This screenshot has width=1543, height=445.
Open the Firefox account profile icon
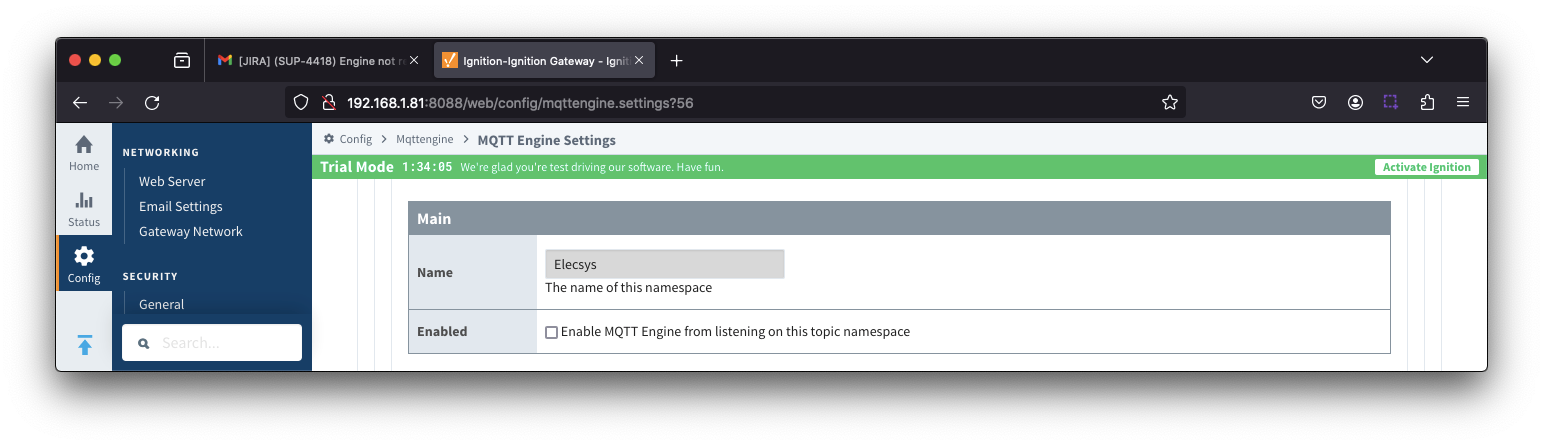(1355, 102)
